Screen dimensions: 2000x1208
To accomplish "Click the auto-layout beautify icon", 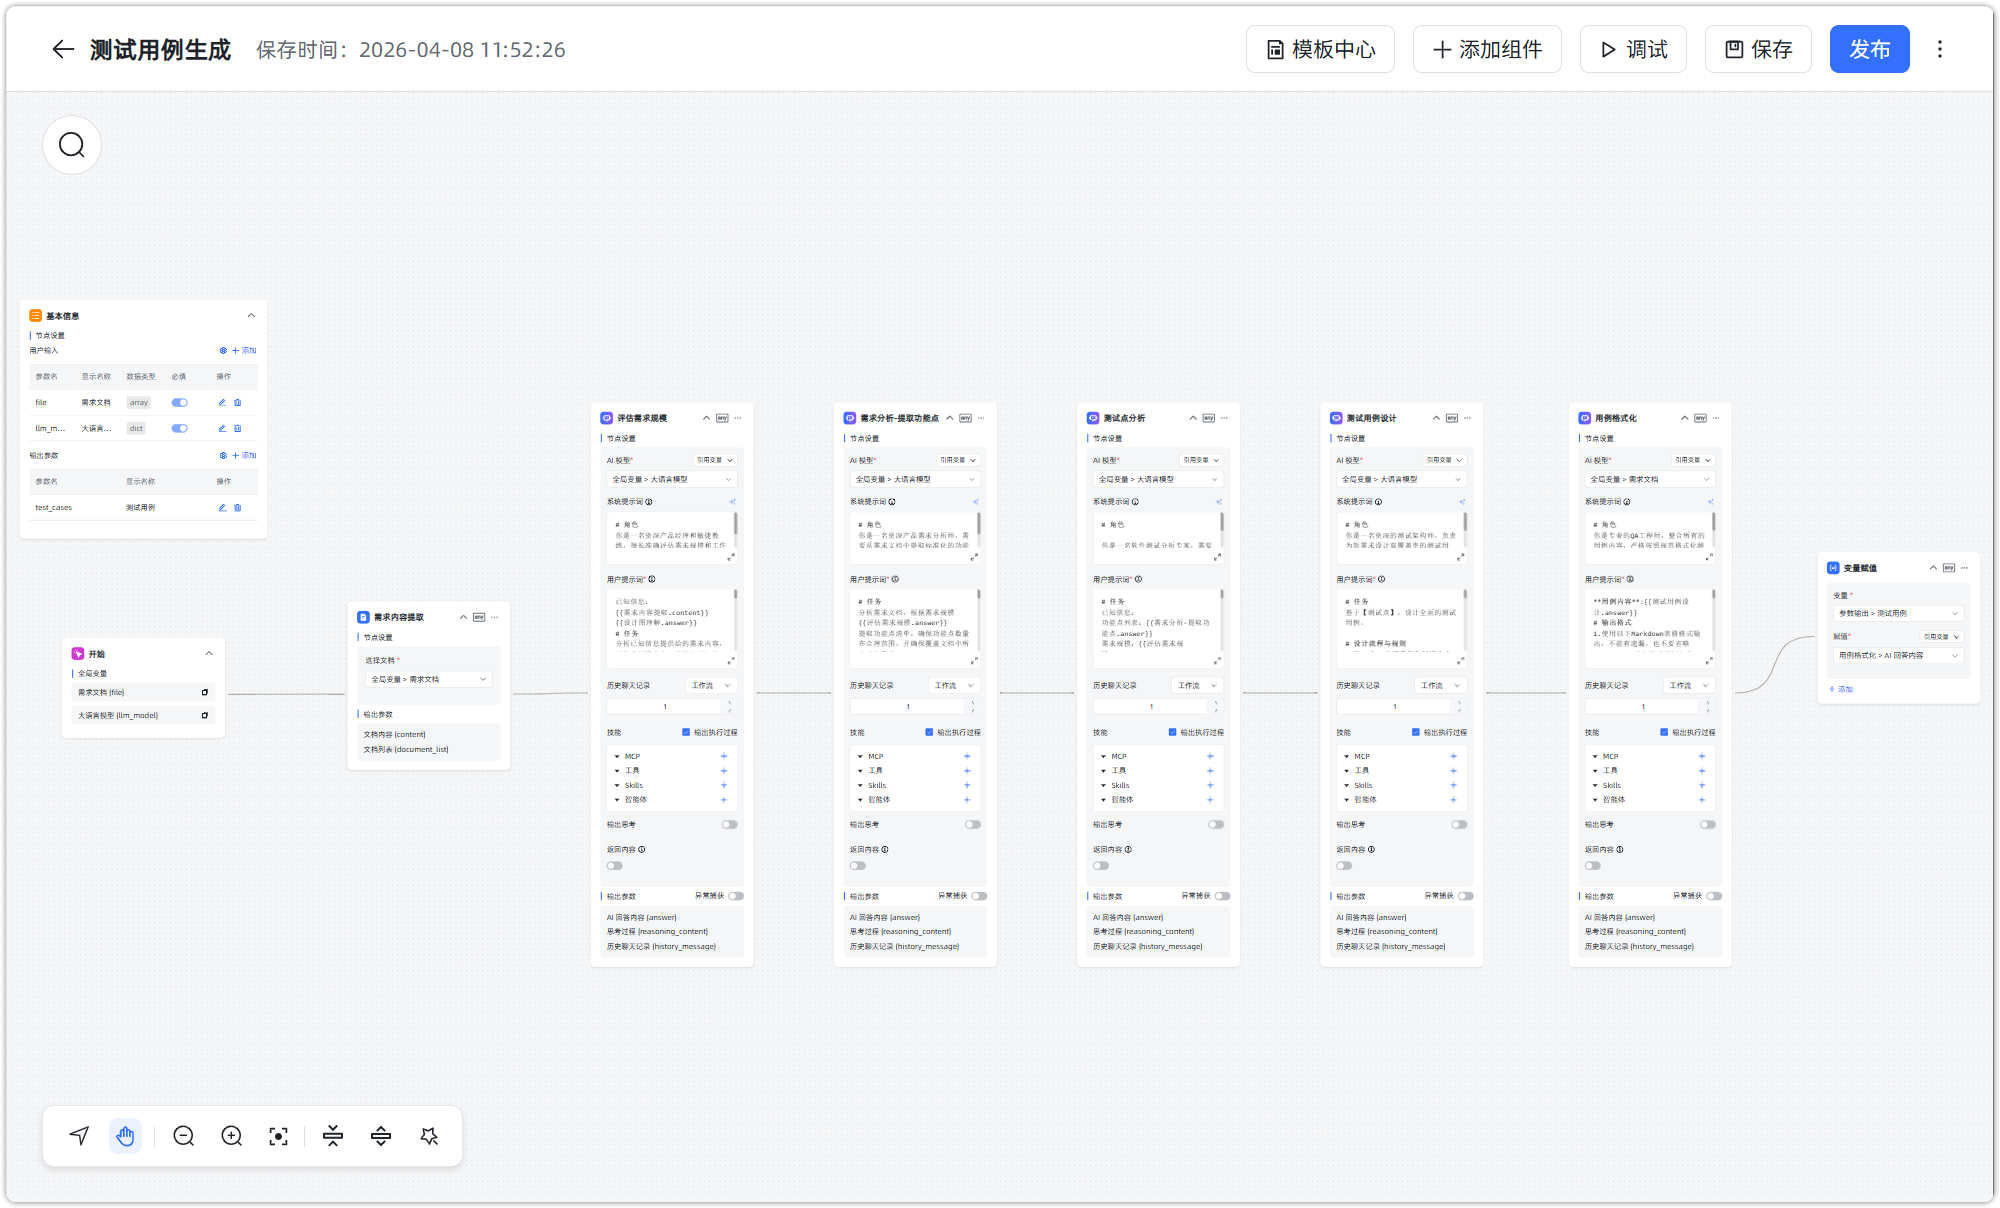I will [x=430, y=1136].
